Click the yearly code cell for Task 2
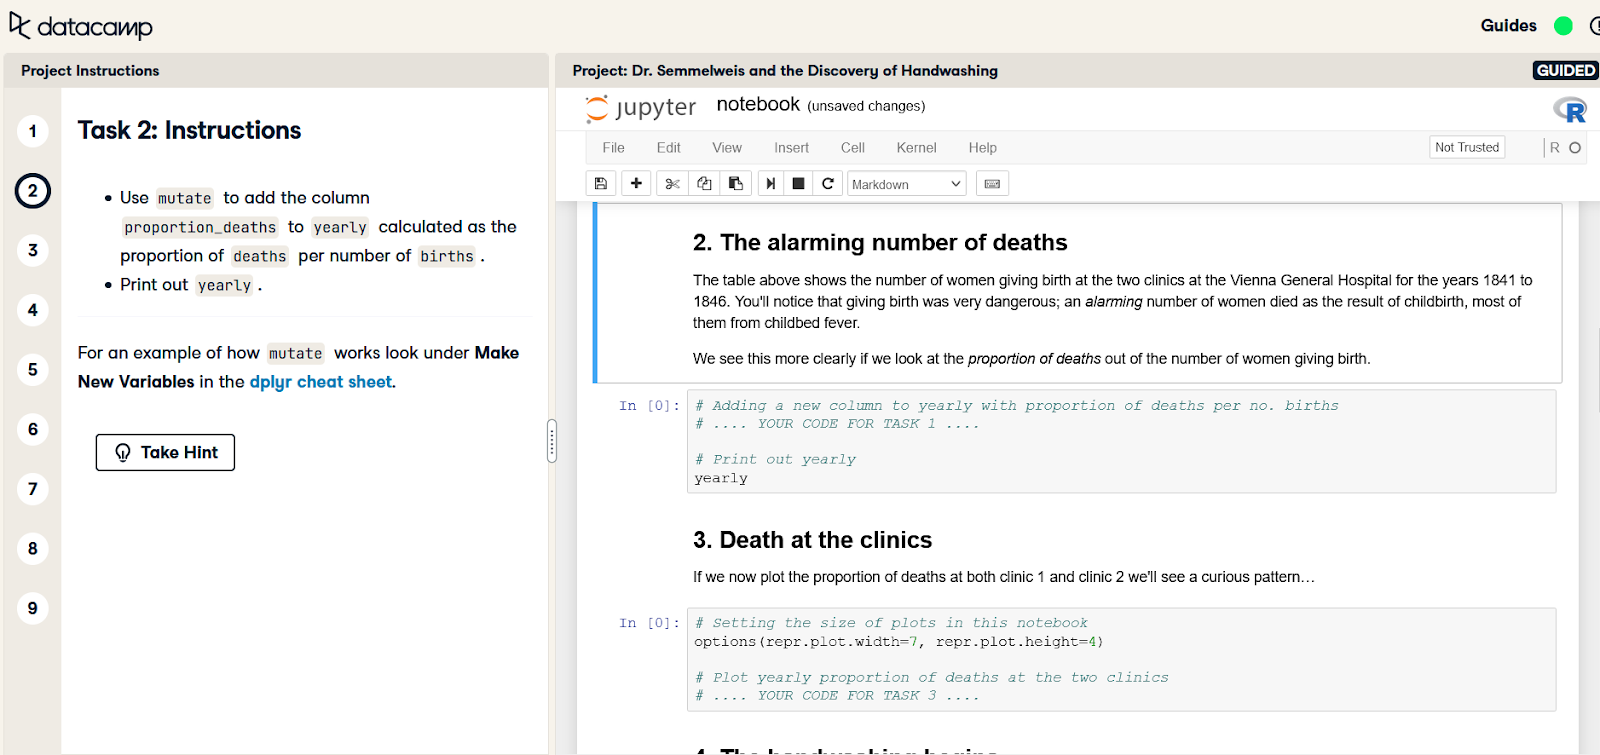Screen dimensions: 1600x755 click(x=1120, y=441)
